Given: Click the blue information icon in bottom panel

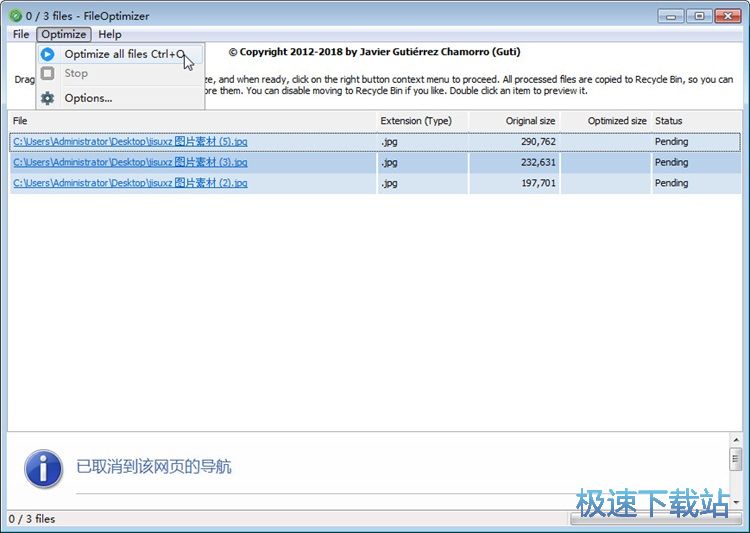Looking at the screenshot, I should 44,468.
